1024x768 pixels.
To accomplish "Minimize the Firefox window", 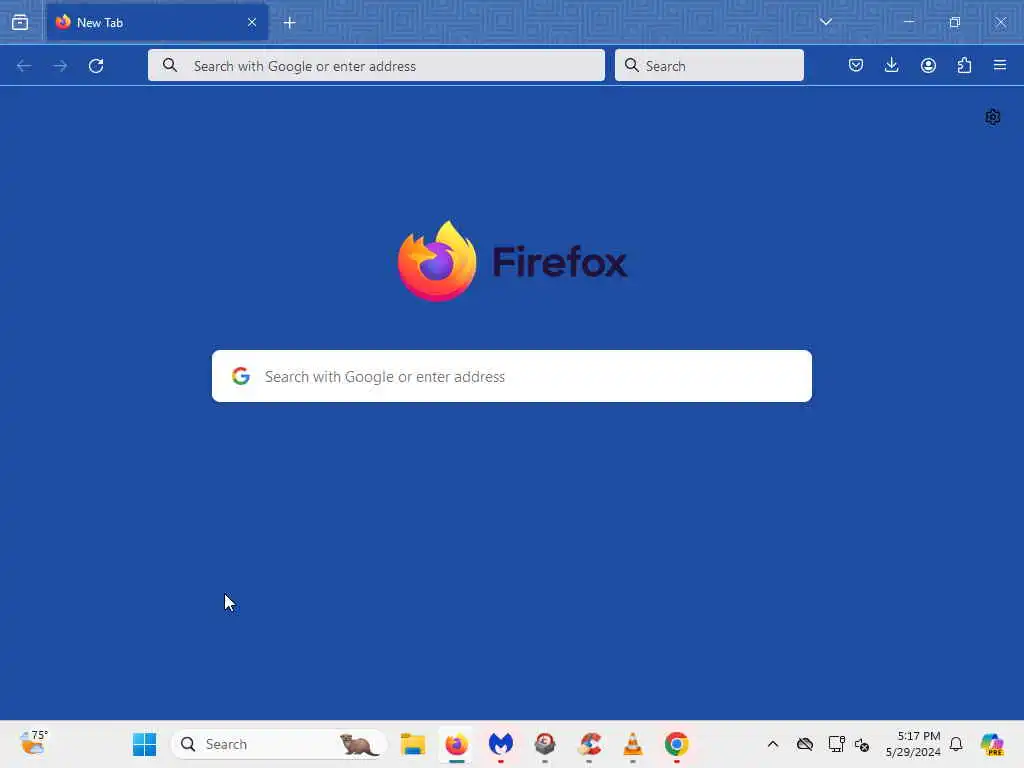I will 908,22.
